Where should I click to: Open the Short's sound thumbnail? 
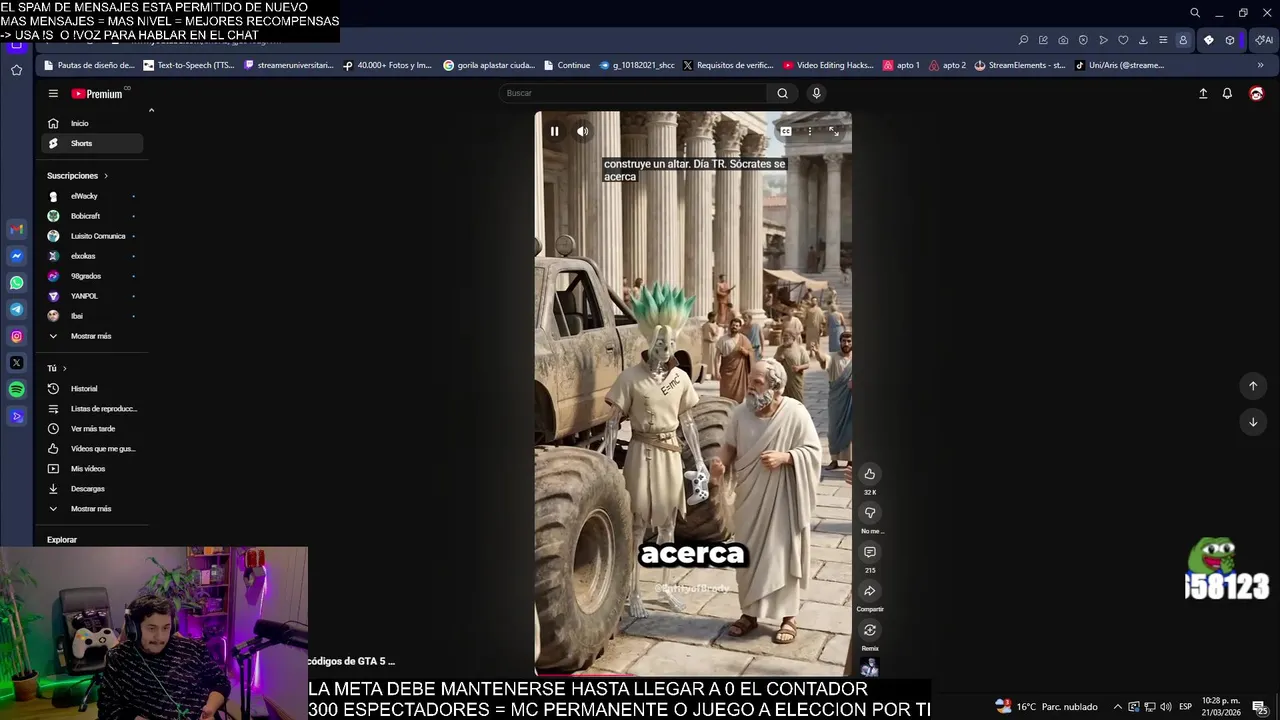(870, 667)
